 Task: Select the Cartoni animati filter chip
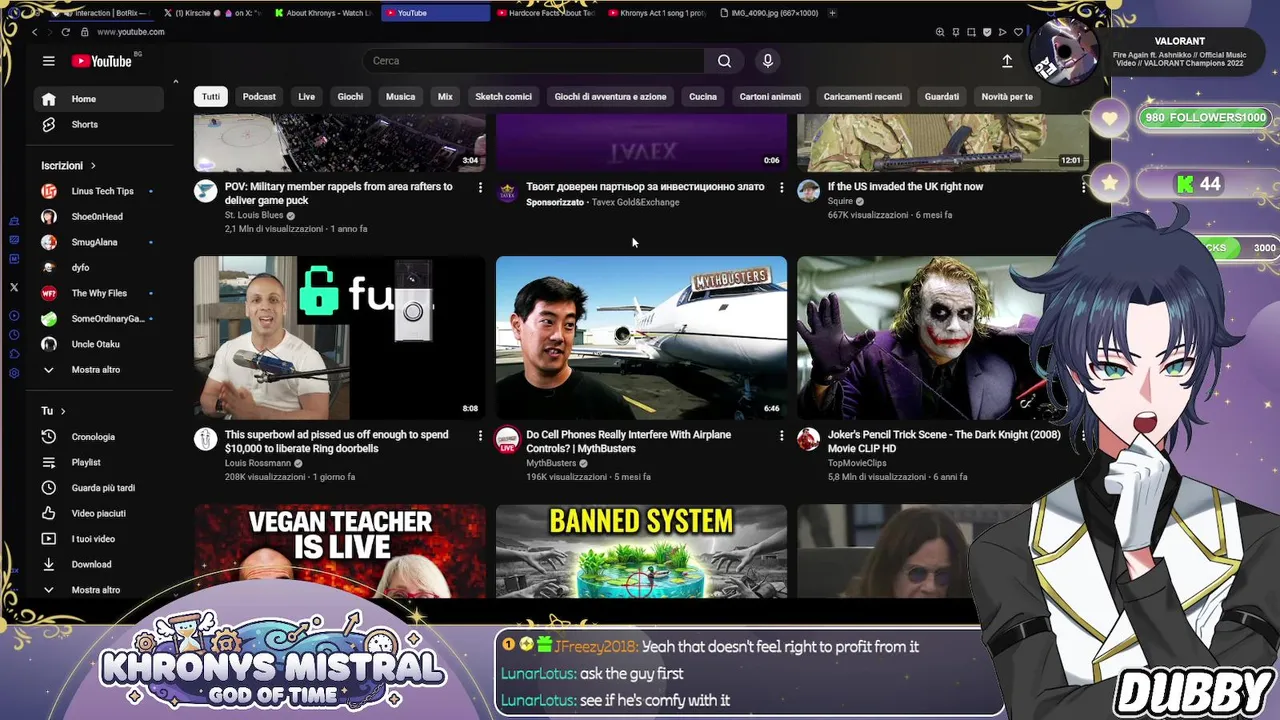(x=770, y=97)
